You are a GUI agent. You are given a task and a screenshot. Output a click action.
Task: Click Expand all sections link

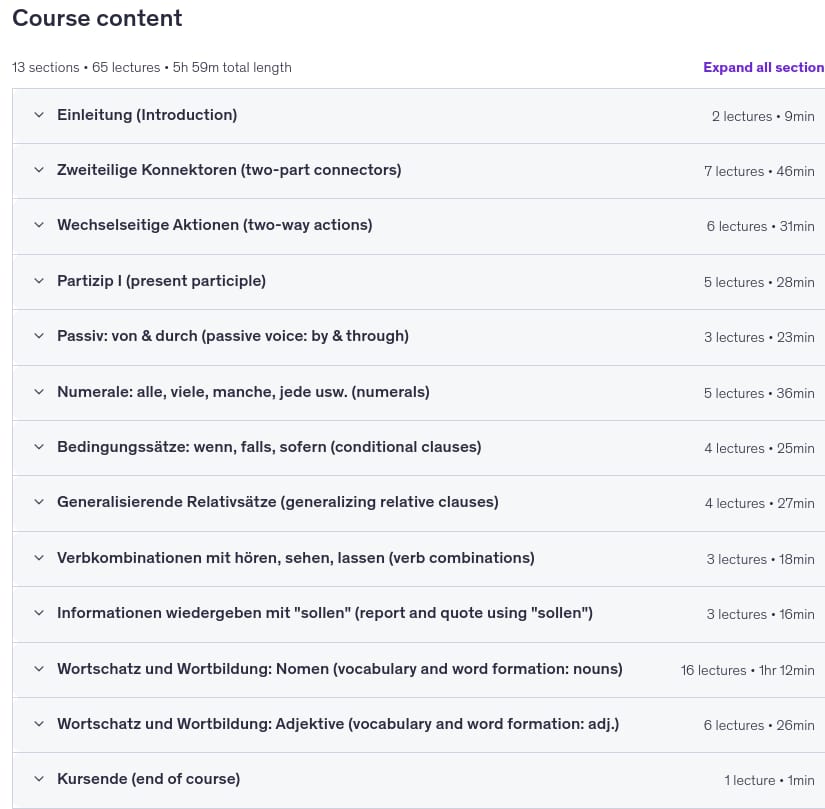(764, 67)
